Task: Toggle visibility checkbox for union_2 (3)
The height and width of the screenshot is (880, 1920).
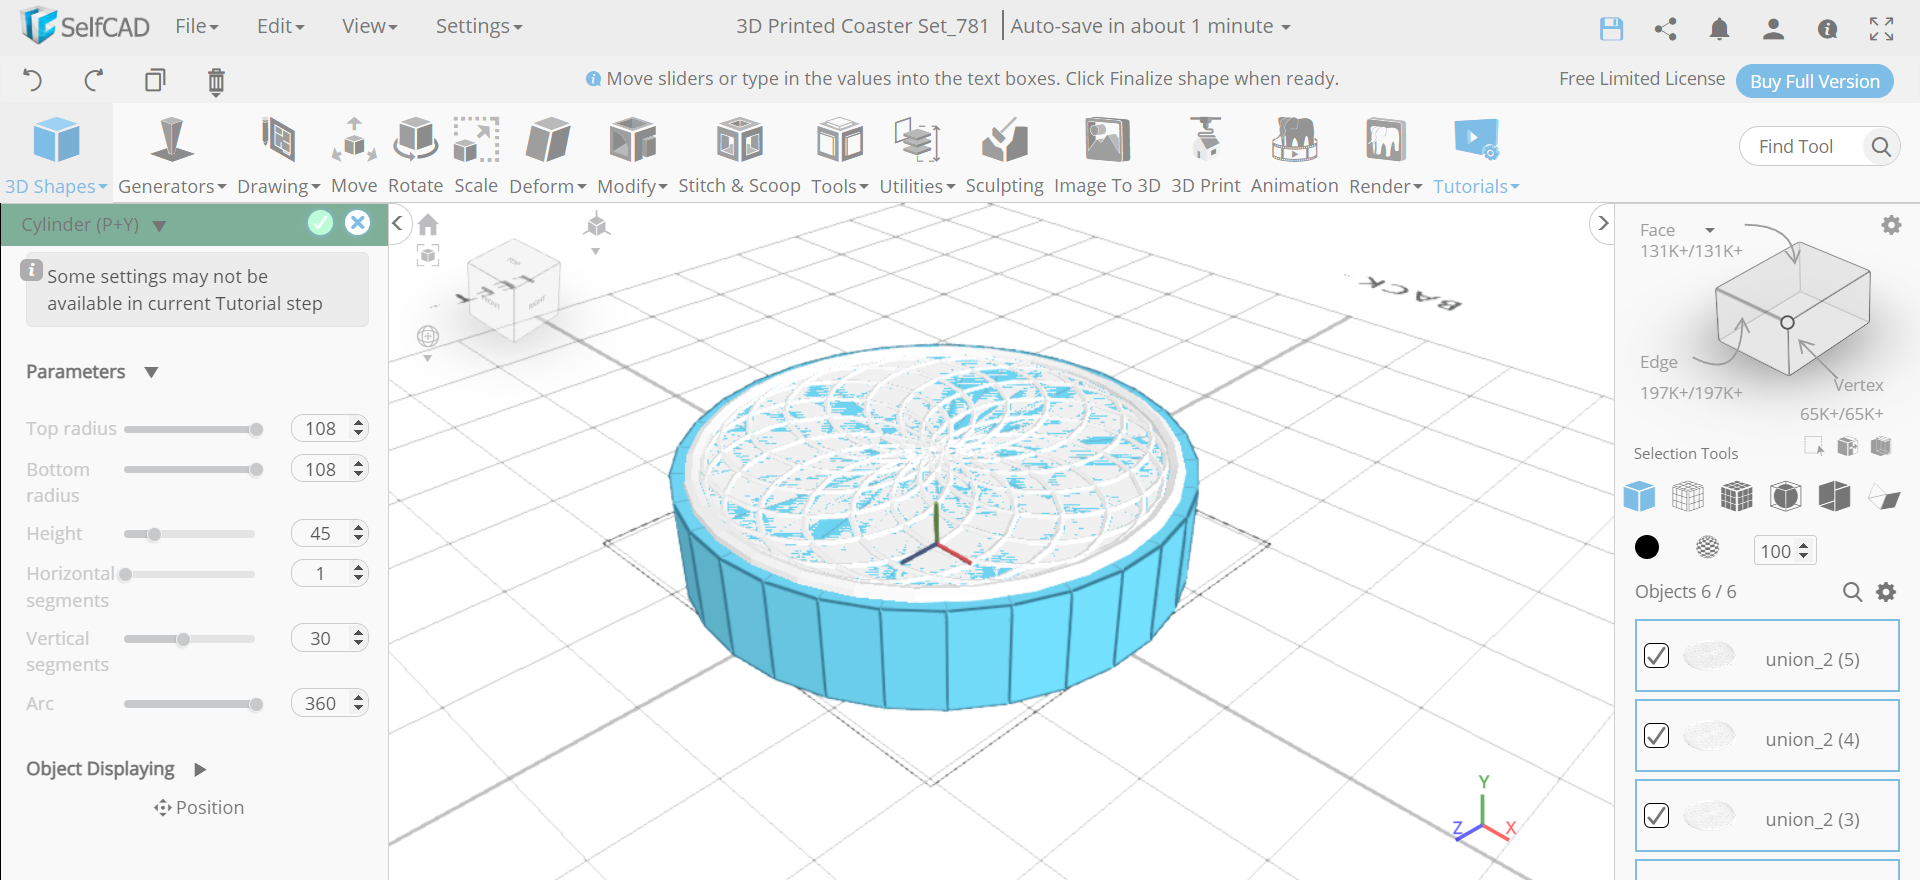Action: (x=1656, y=816)
